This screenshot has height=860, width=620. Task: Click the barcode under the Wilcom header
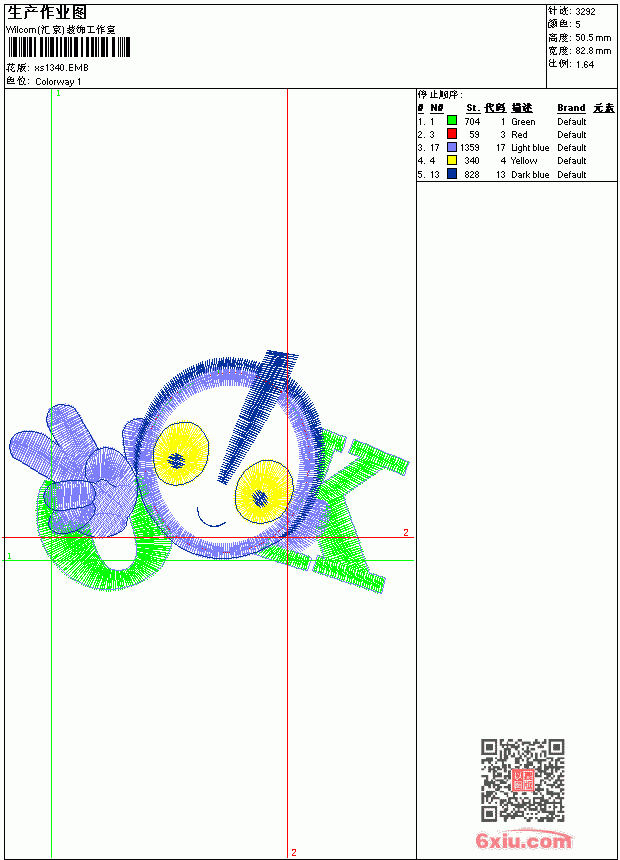pos(69,47)
